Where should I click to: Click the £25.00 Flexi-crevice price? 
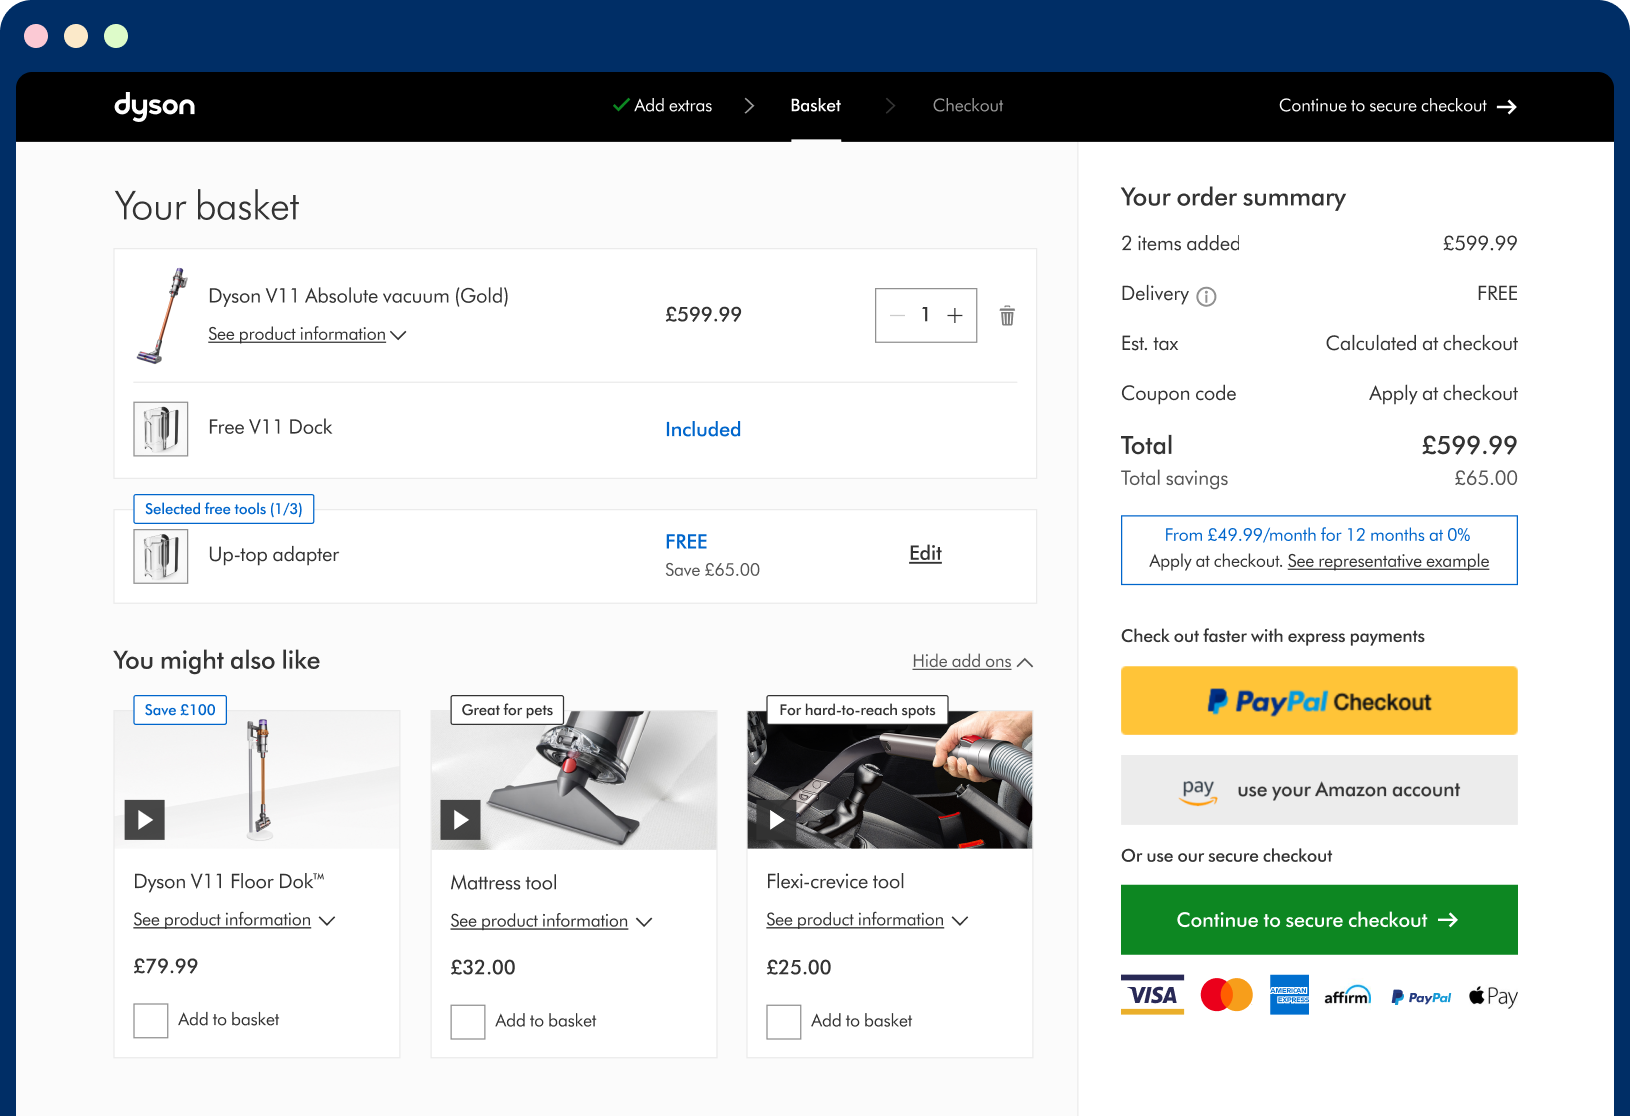point(799,968)
